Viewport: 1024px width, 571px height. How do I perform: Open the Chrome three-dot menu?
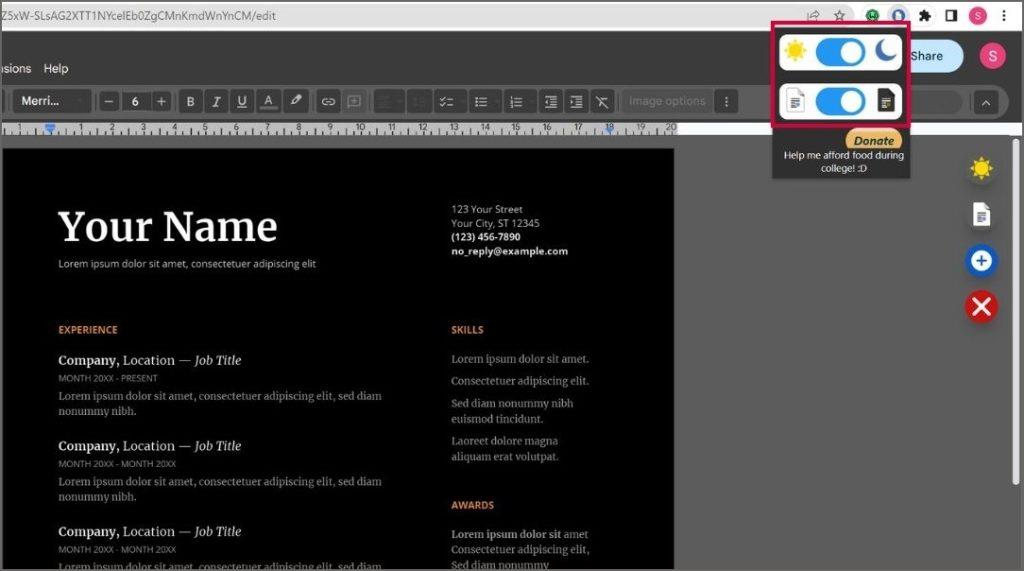[x=1004, y=16]
